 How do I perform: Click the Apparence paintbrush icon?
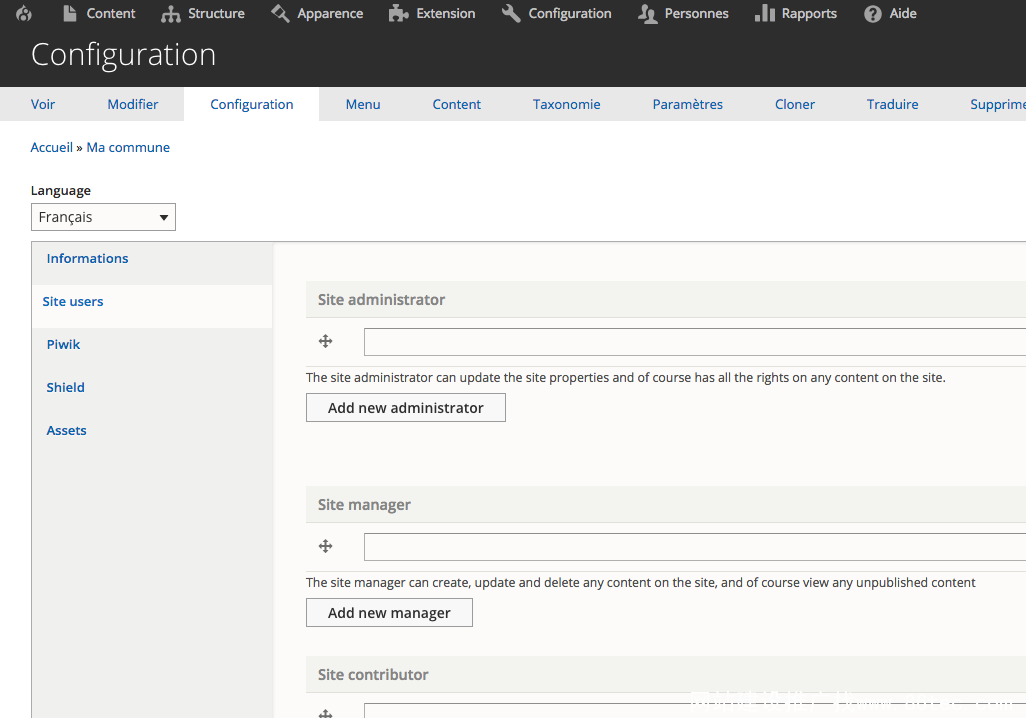point(280,13)
